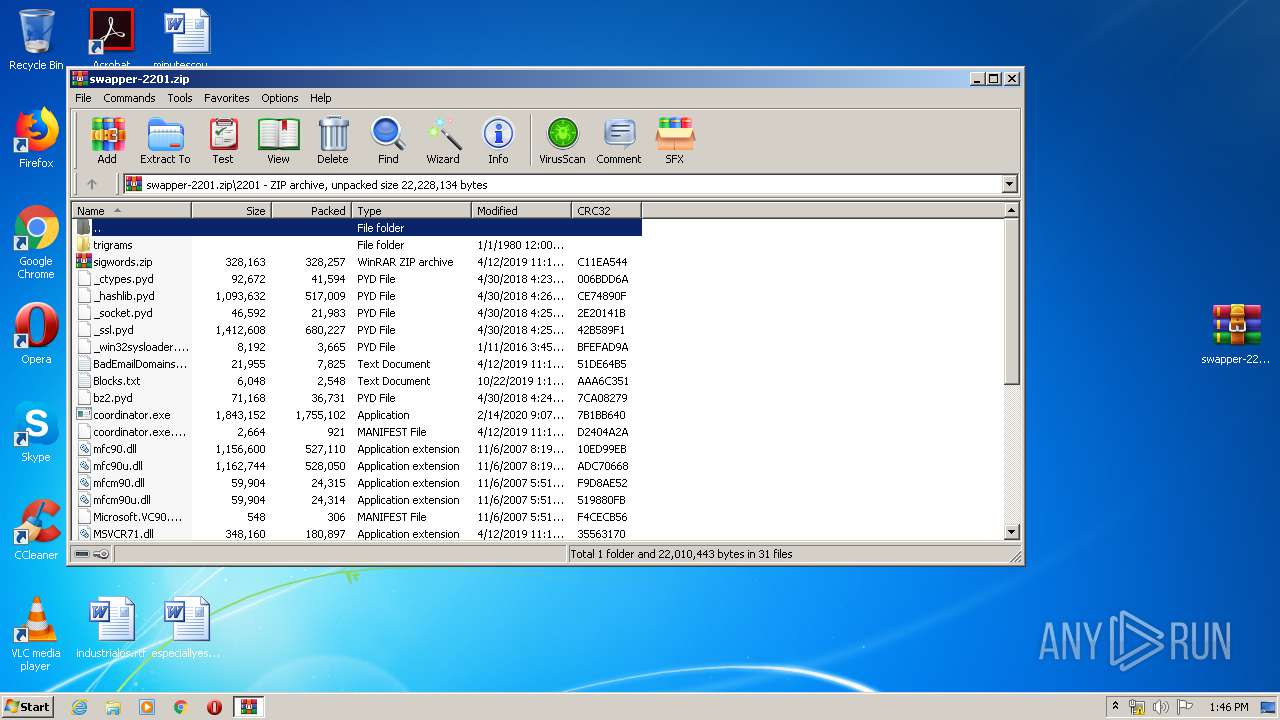Sort the list by Name column
This screenshot has width=1280, height=720.
tap(131, 210)
